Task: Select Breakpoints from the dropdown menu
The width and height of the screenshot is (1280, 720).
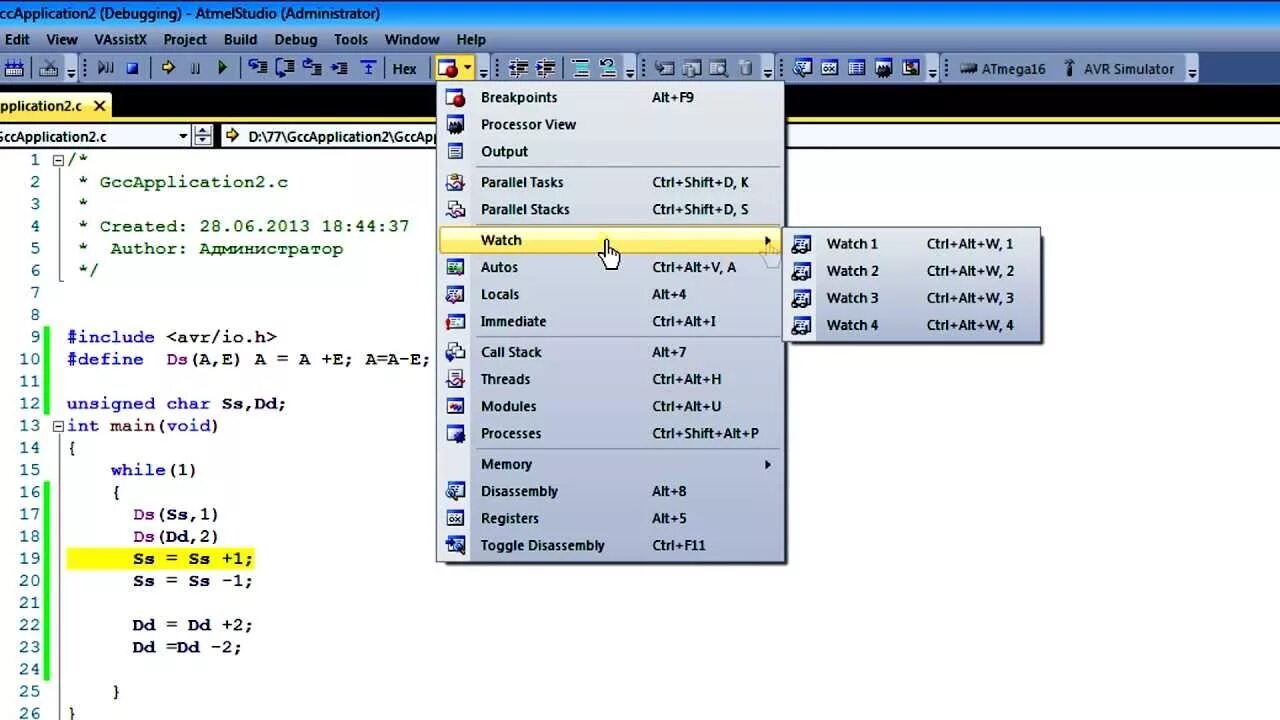Action: (611, 97)
